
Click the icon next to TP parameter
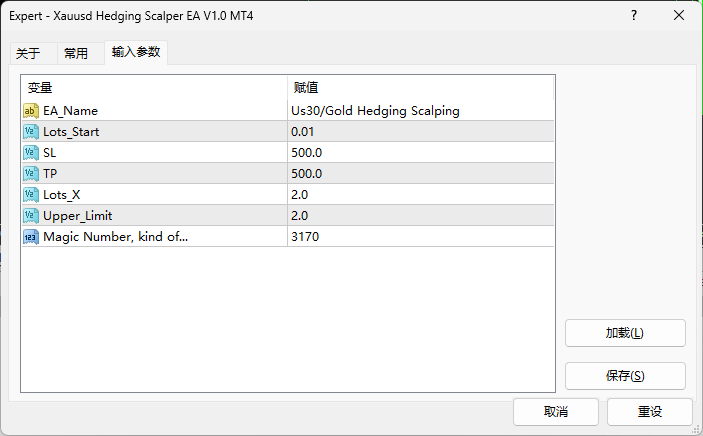tap(31, 174)
